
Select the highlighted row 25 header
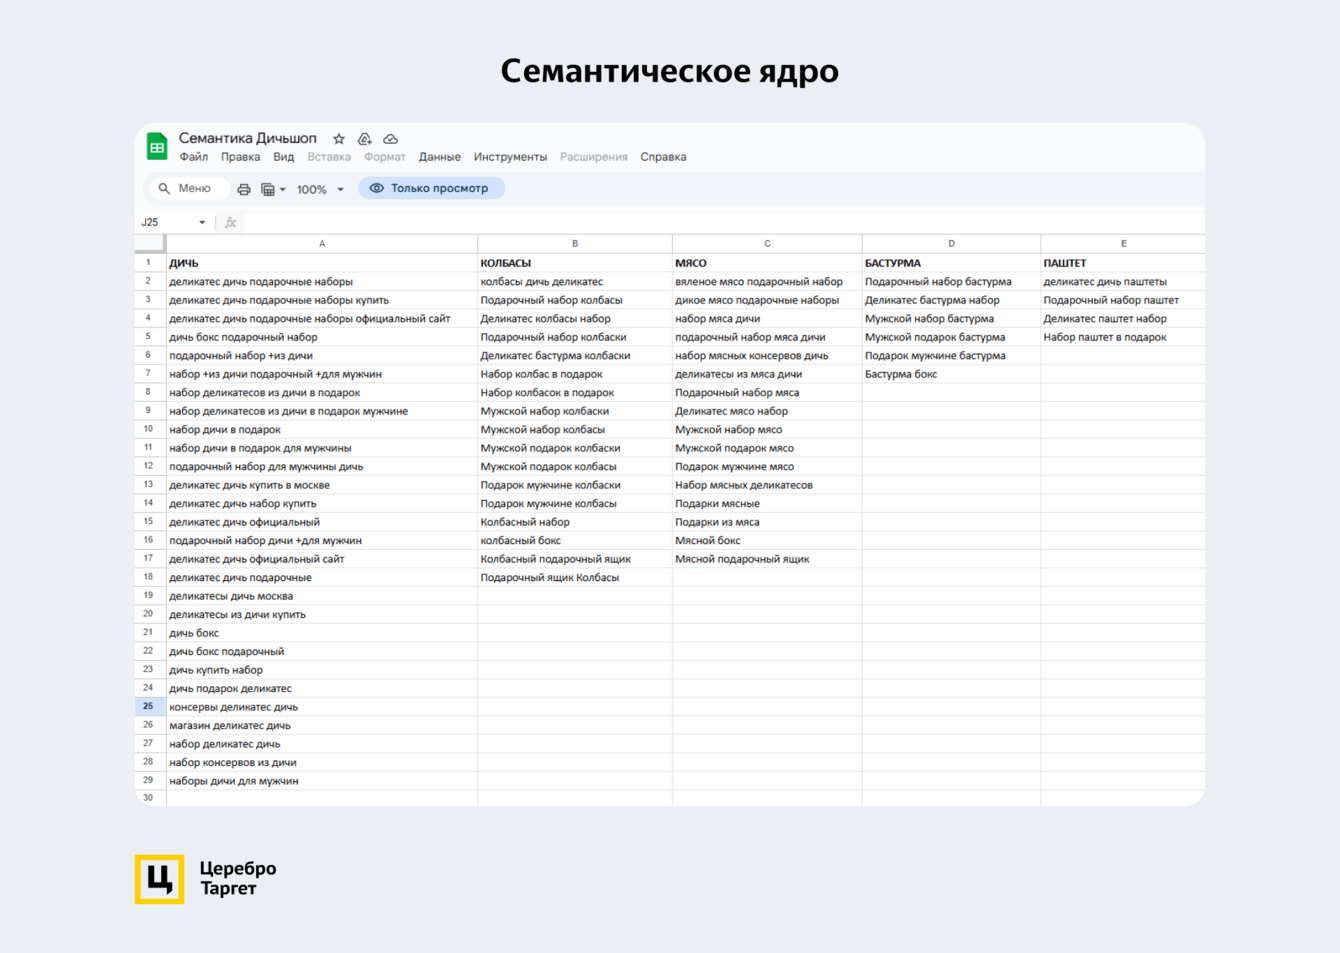(149, 706)
